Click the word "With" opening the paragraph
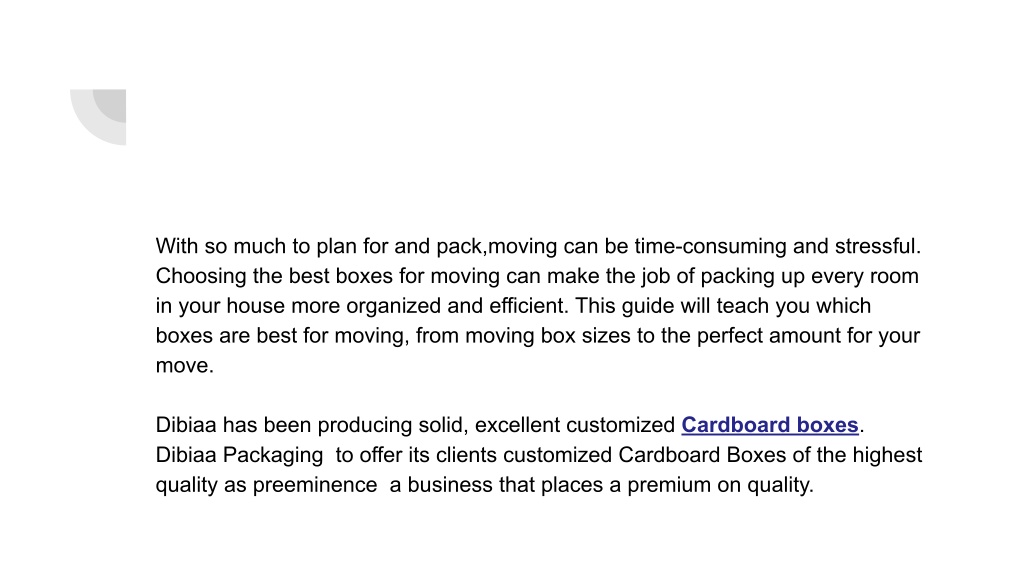 pyautogui.click(x=176, y=246)
